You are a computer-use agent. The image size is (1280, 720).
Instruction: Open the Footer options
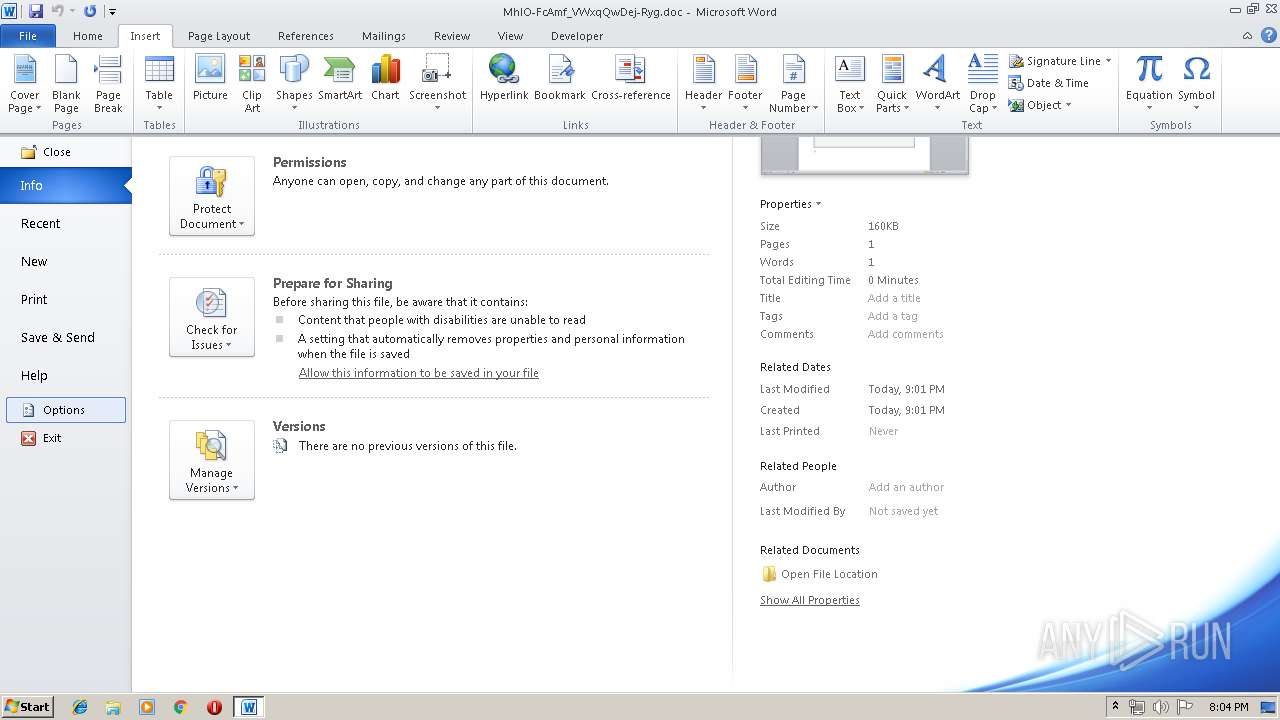coord(745,84)
